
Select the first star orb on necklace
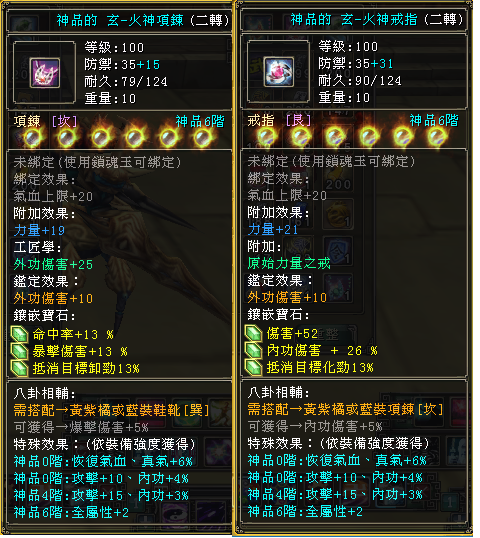pyautogui.click(x=33, y=138)
